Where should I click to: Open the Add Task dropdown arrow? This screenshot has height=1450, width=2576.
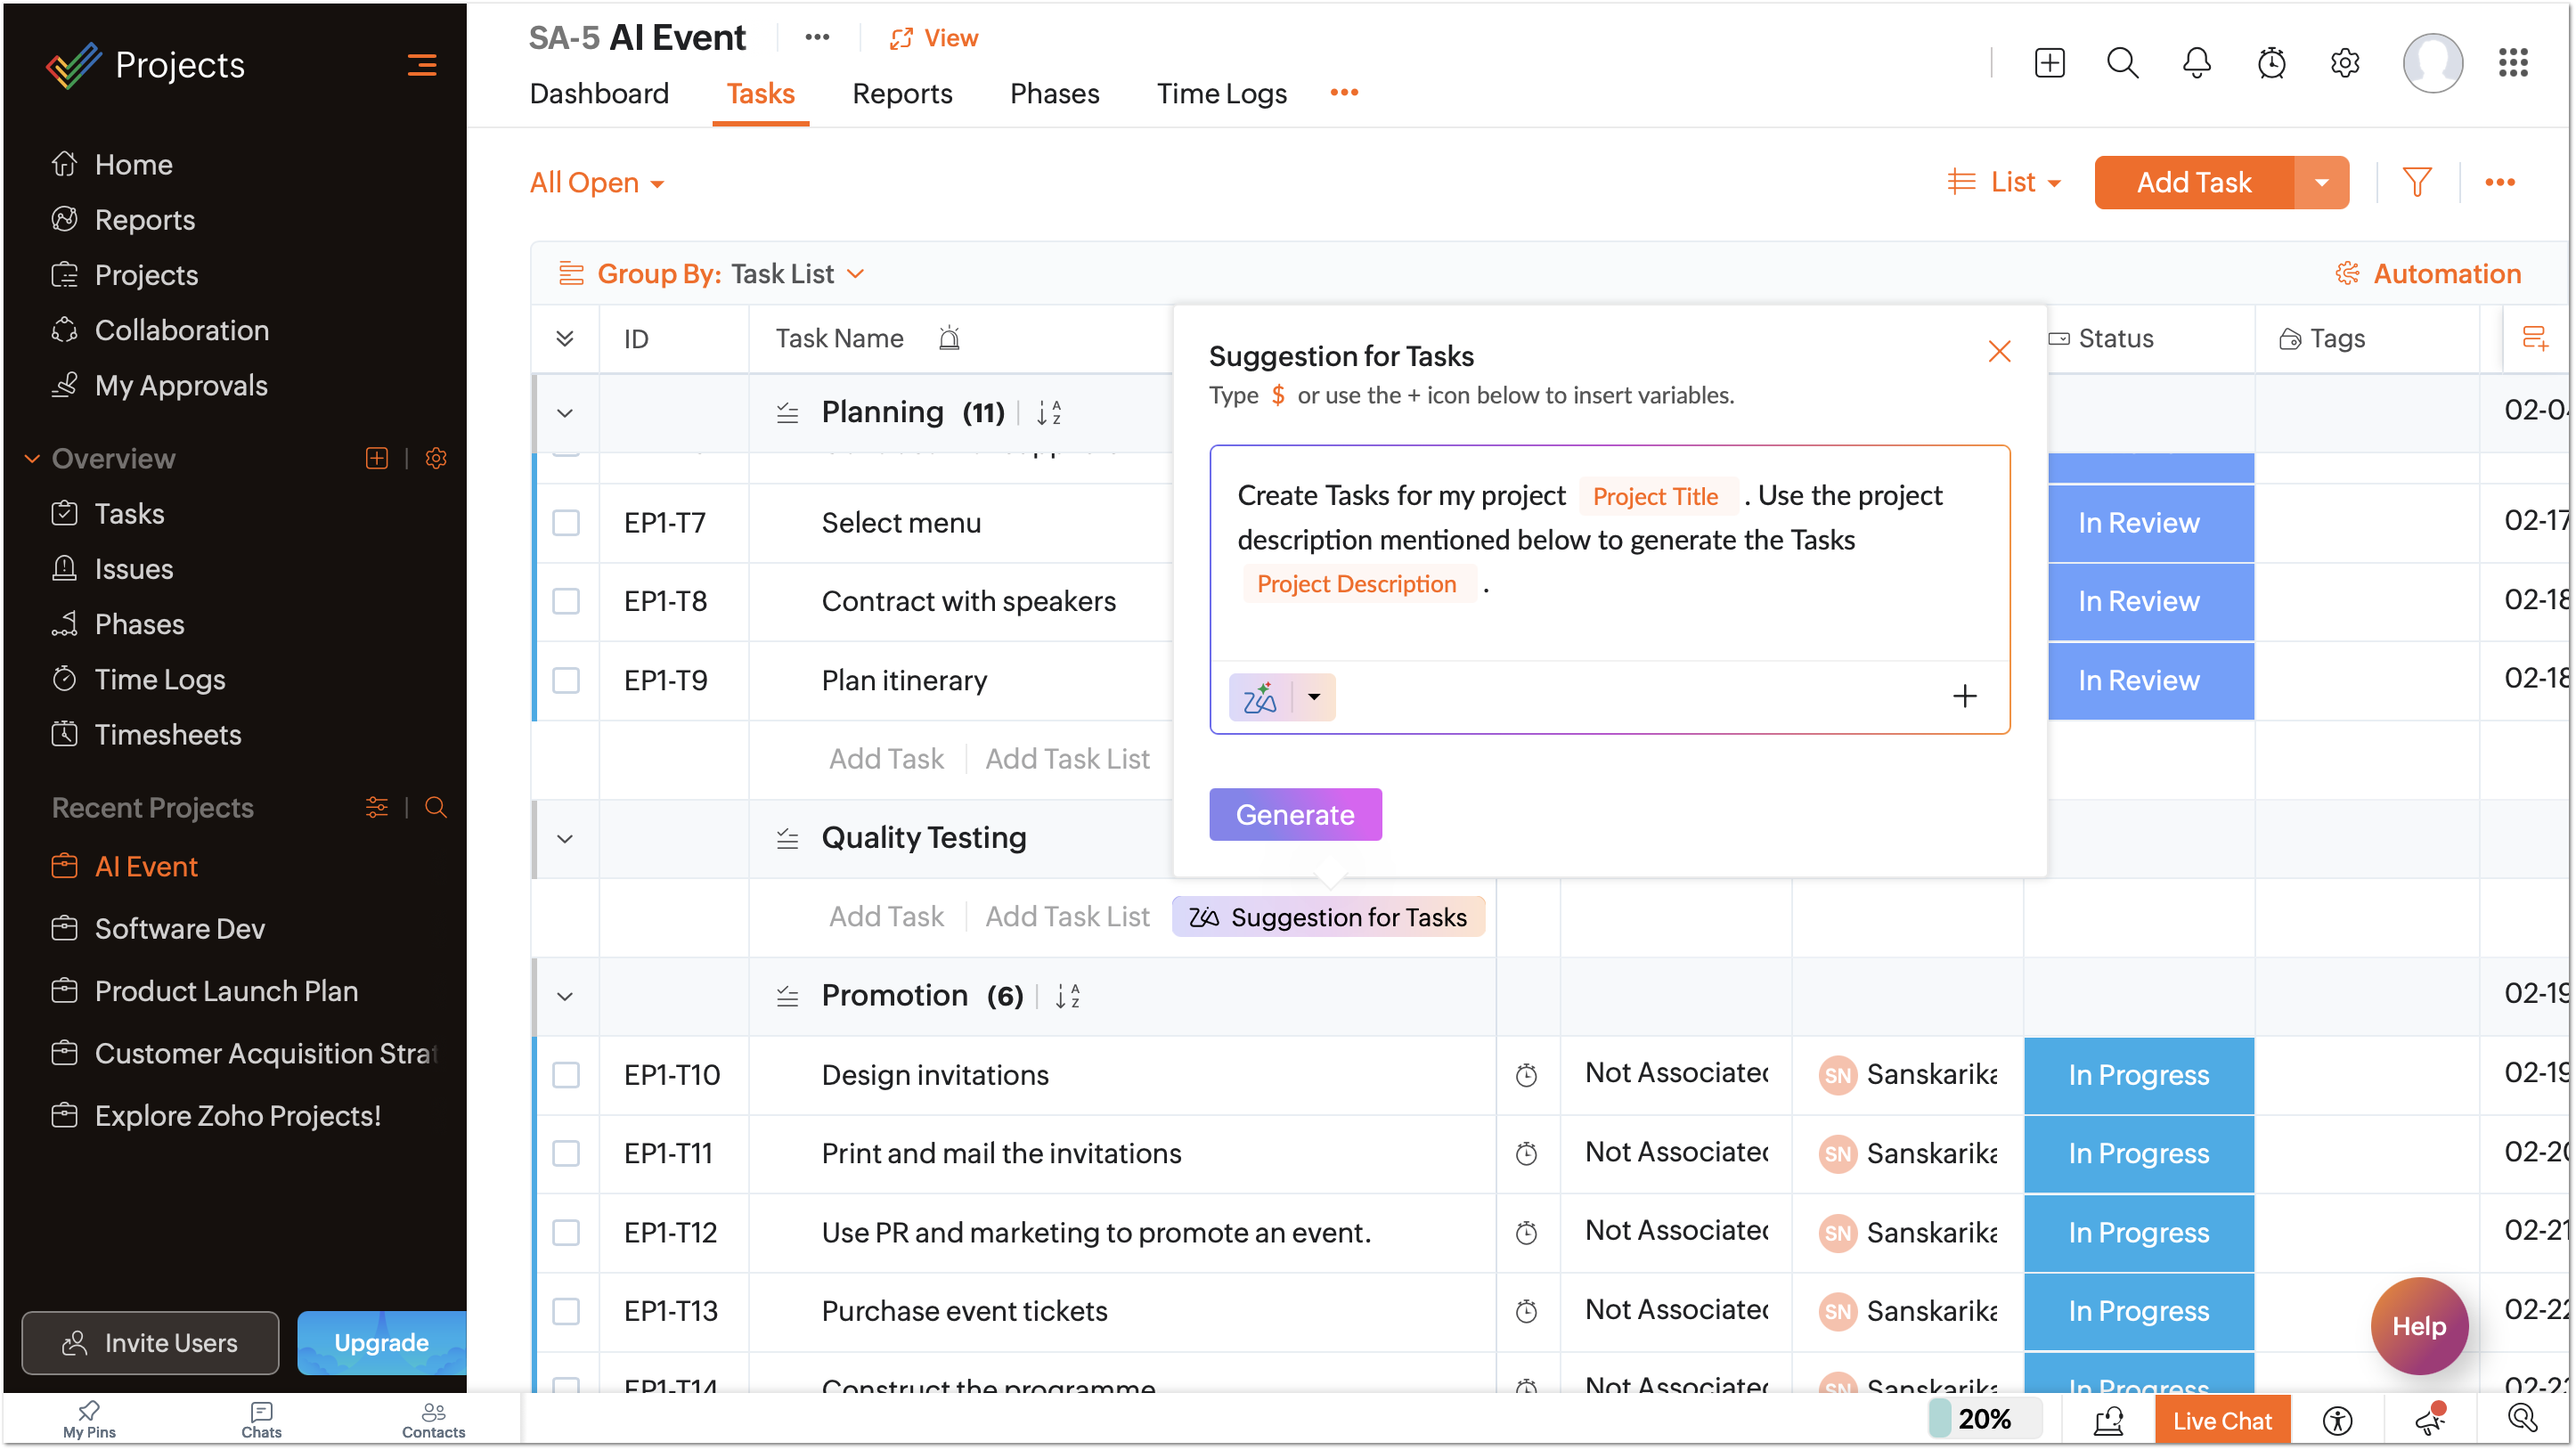click(x=2321, y=182)
